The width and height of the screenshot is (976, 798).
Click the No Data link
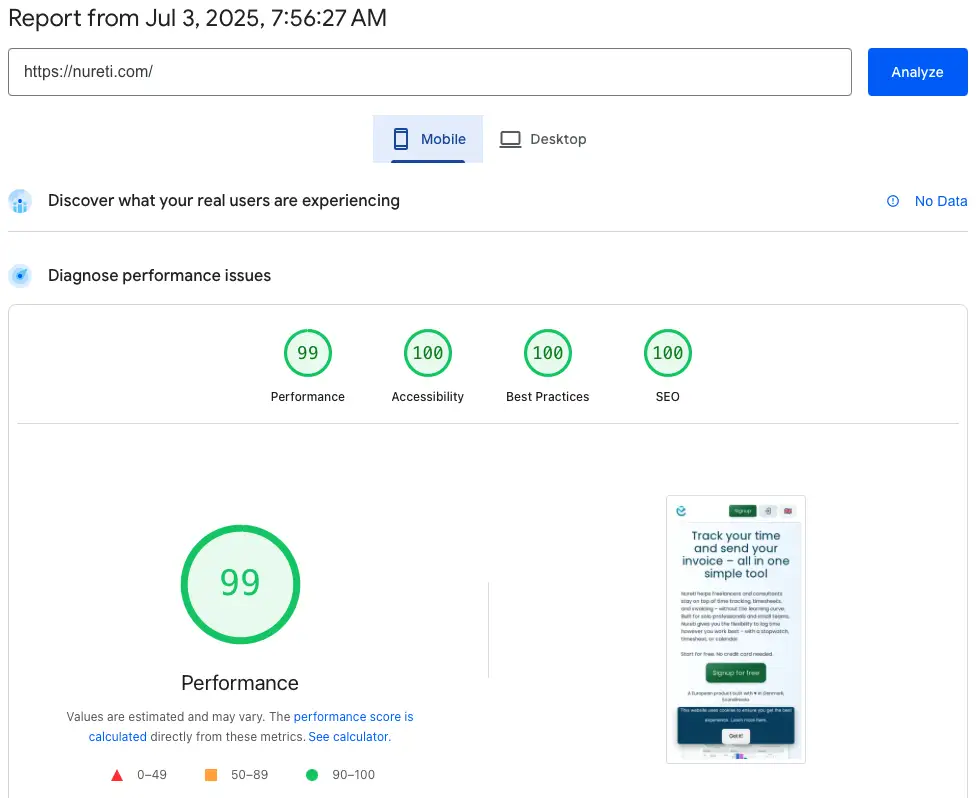pyautogui.click(x=941, y=201)
